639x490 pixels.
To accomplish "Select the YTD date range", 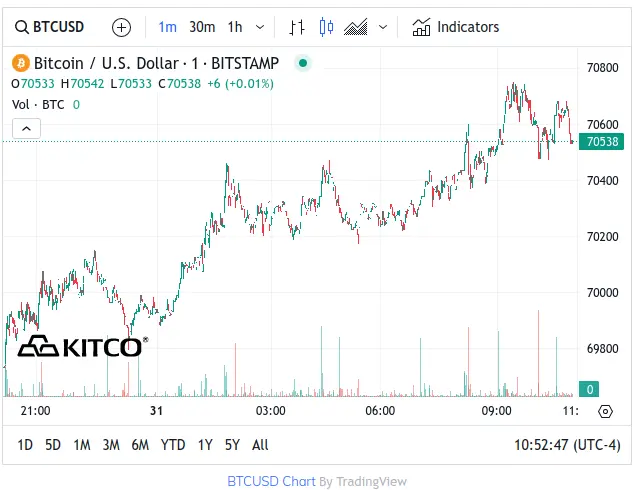I will tap(173, 445).
